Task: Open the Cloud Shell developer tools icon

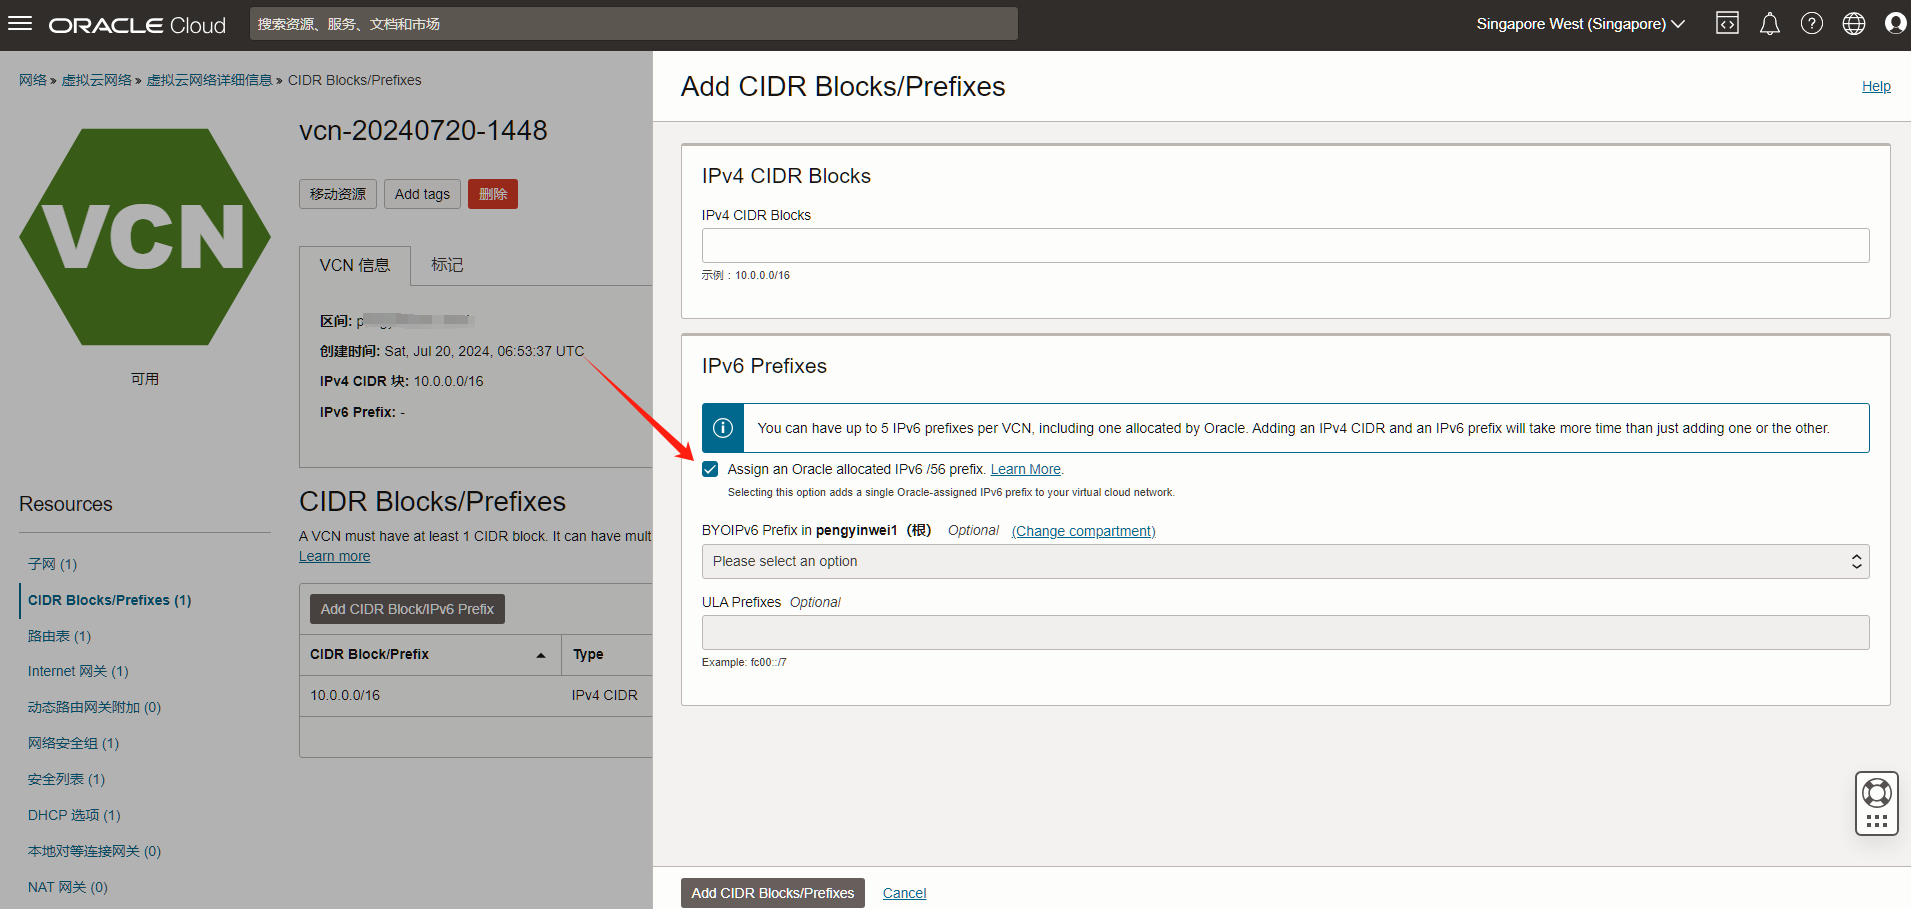Action: coord(1727,24)
